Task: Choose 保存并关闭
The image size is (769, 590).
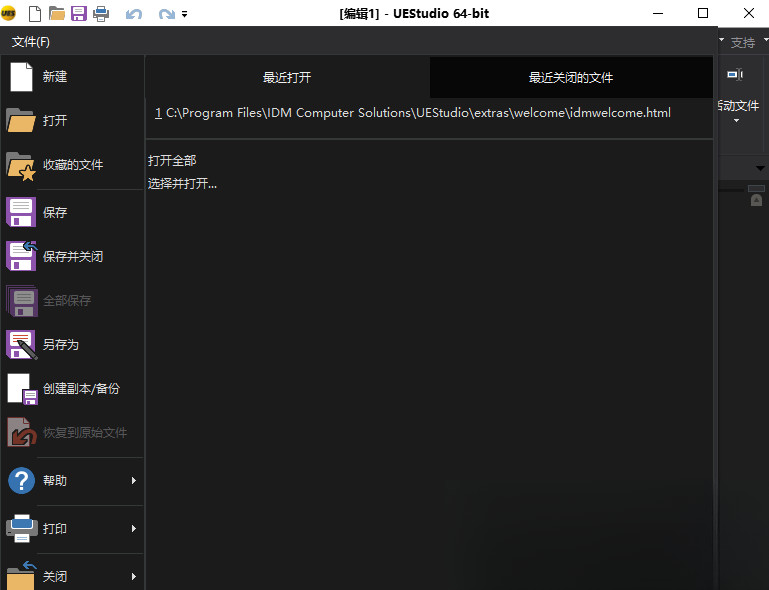Action: click(72, 257)
